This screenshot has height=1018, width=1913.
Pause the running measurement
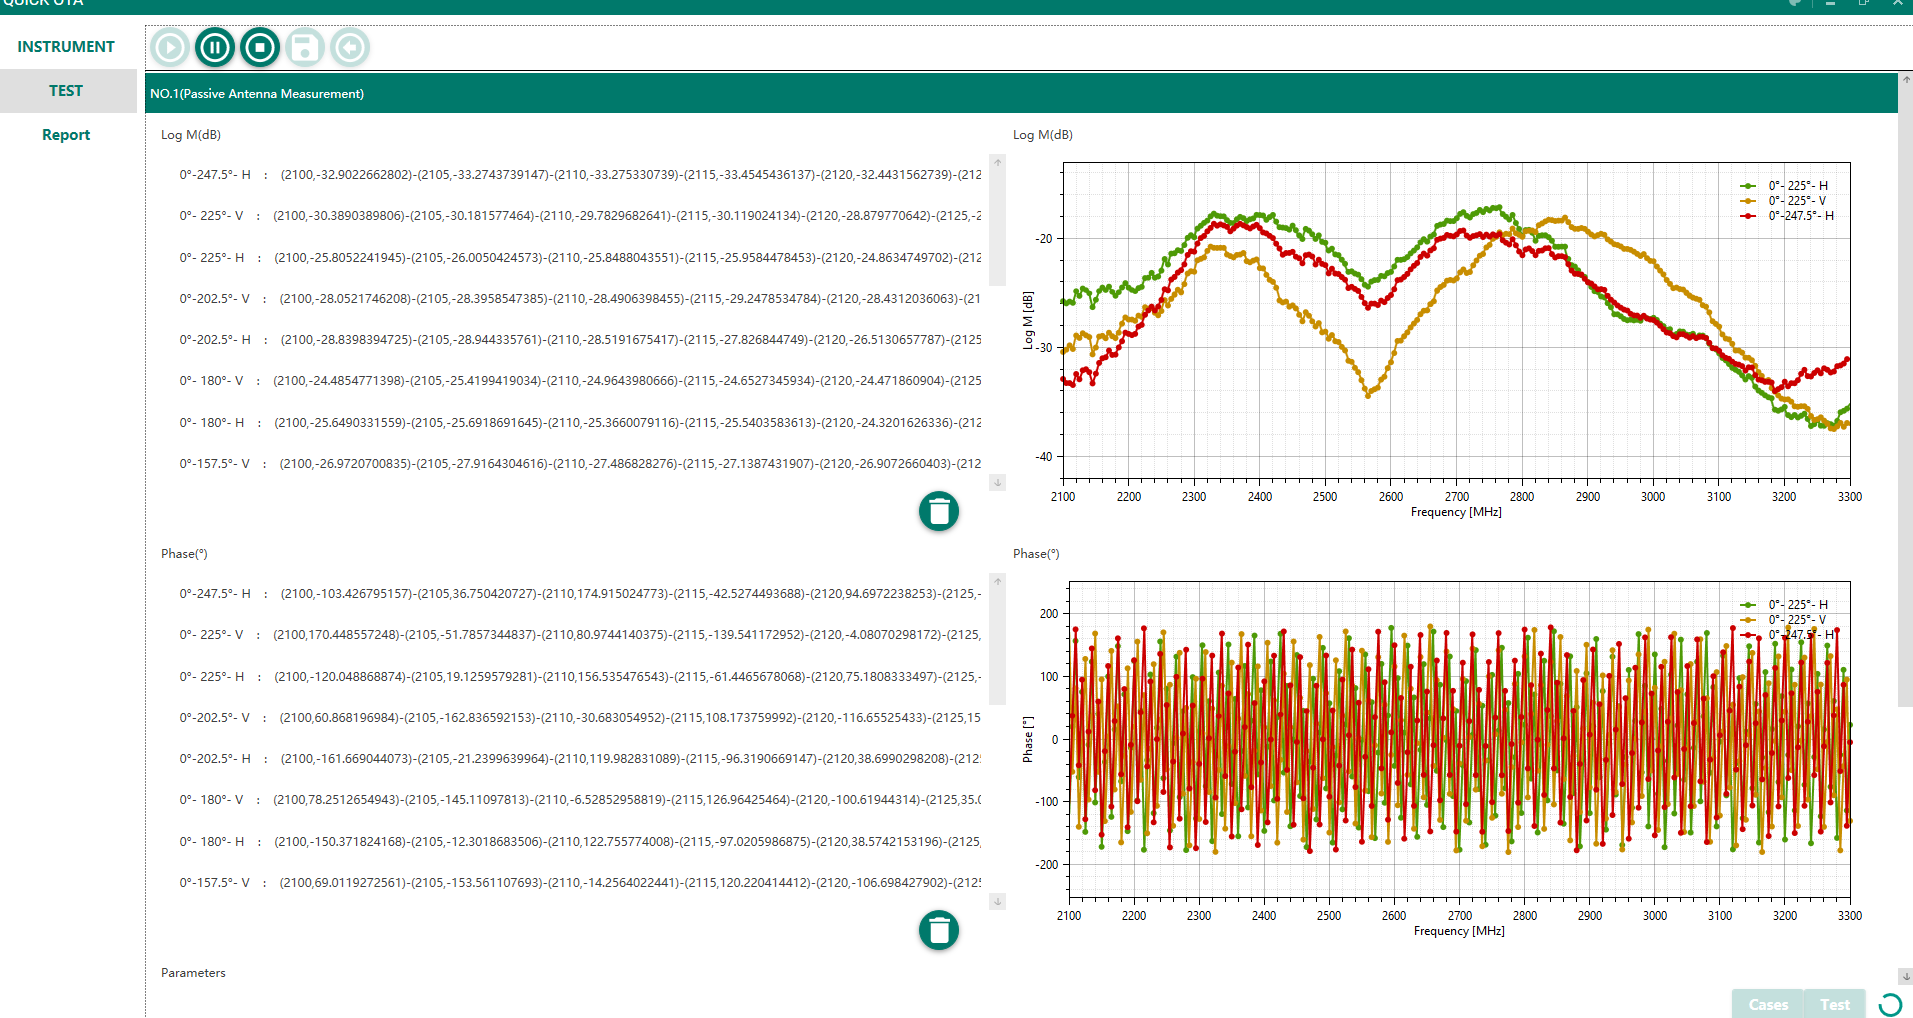215,47
